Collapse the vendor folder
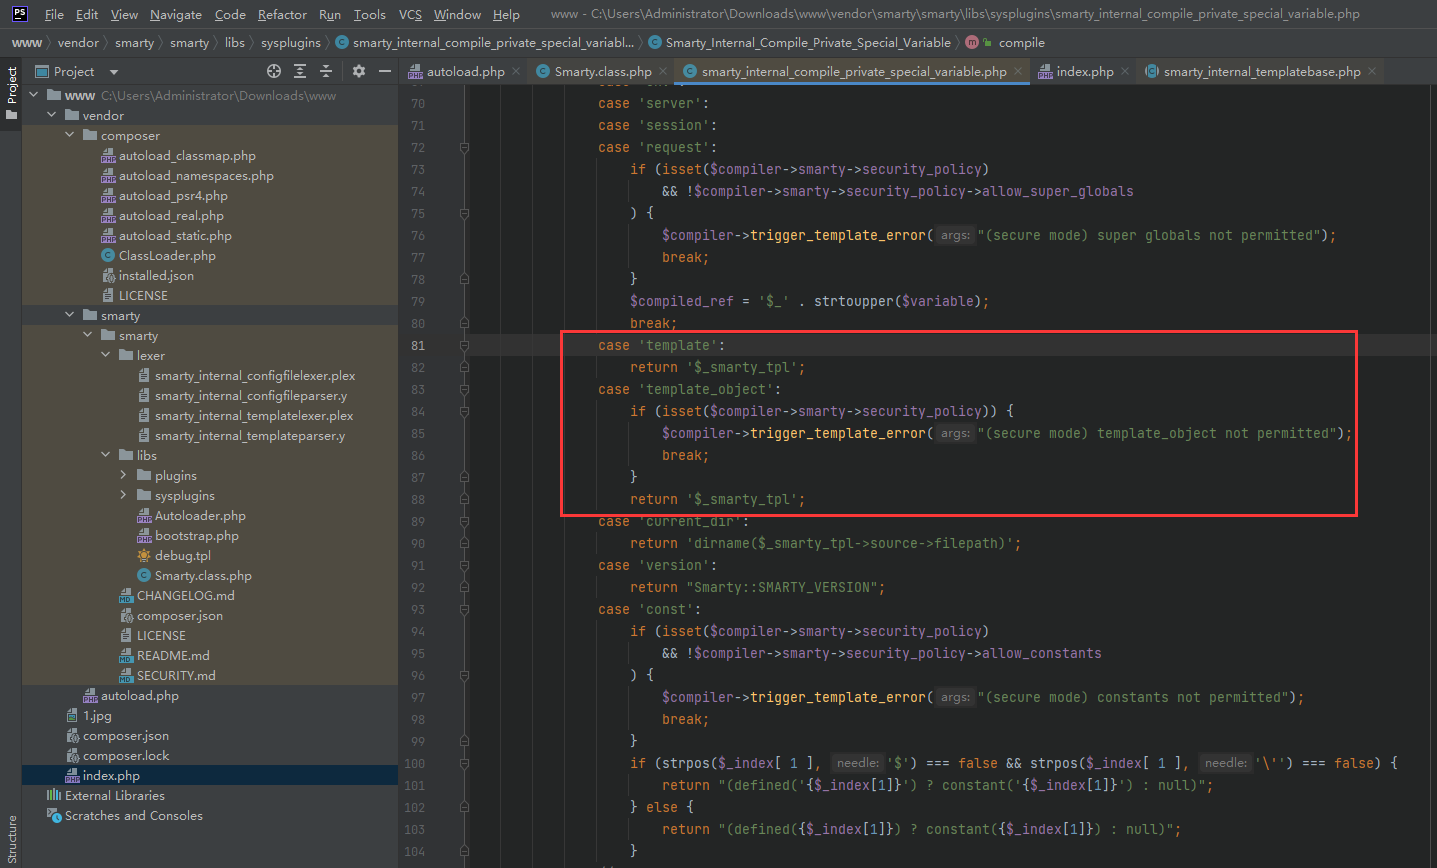The height and width of the screenshot is (868, 1437). (x=51, y=115)
